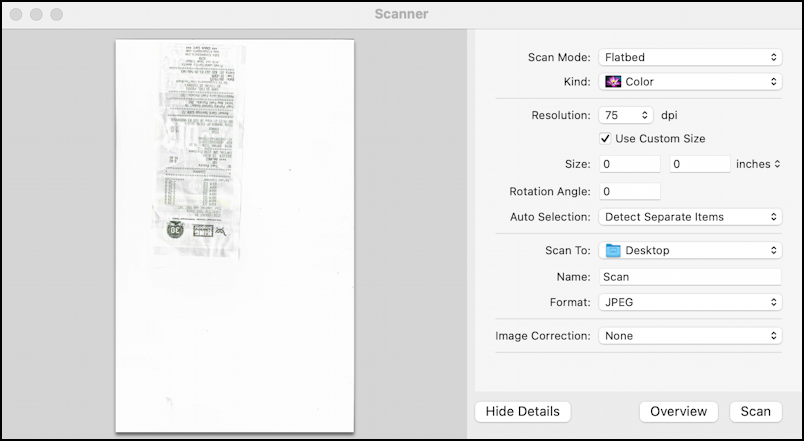This screenshot has height=441, width=804.
Task: Zoom the Scanner window with the third button
Action: pyautogui.click(x=56, y=14)
